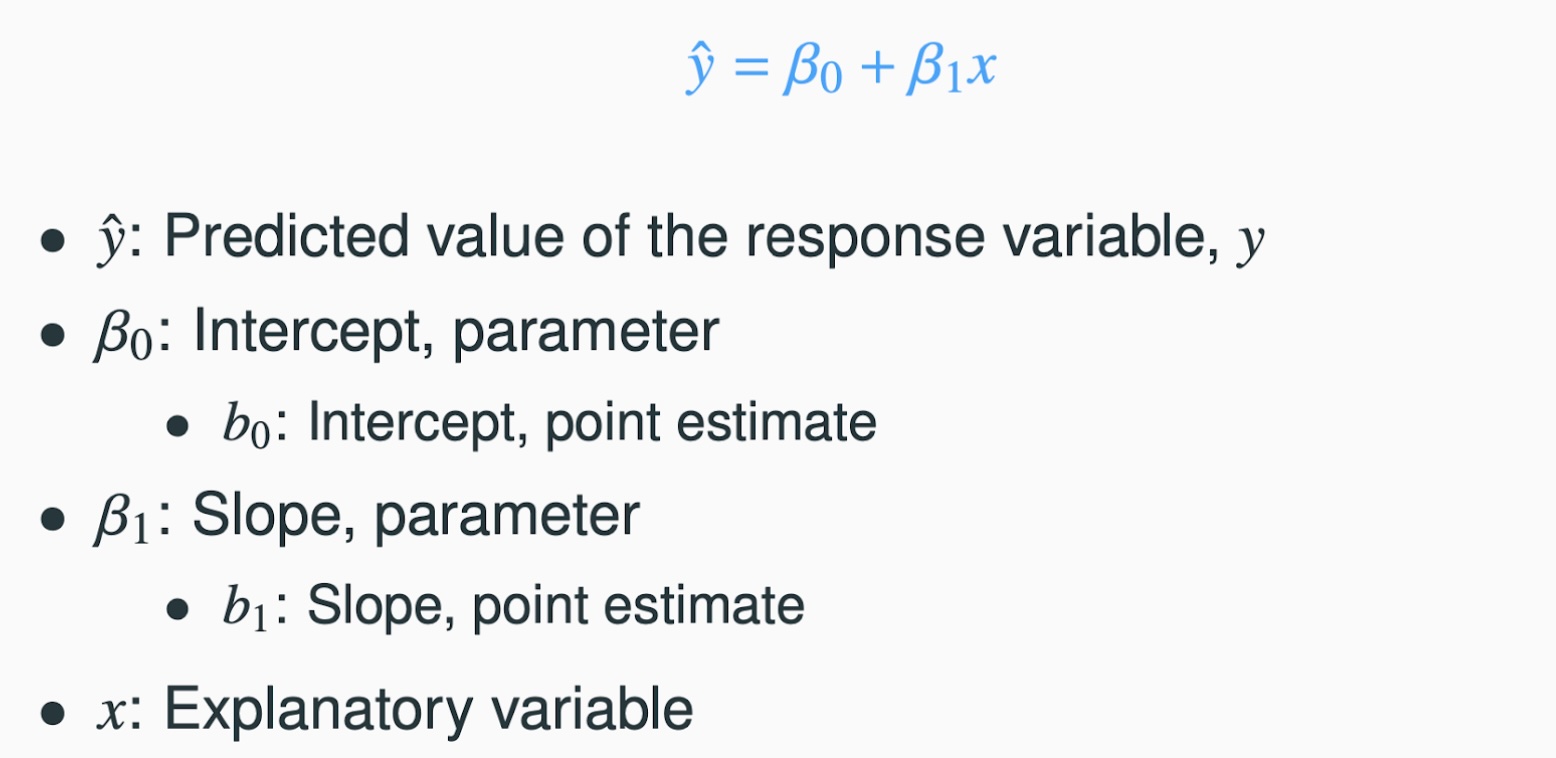Screen dimensions: 1556x758
Task: Click the "Intercept, point estimate" text
Action: pos(592,423)
